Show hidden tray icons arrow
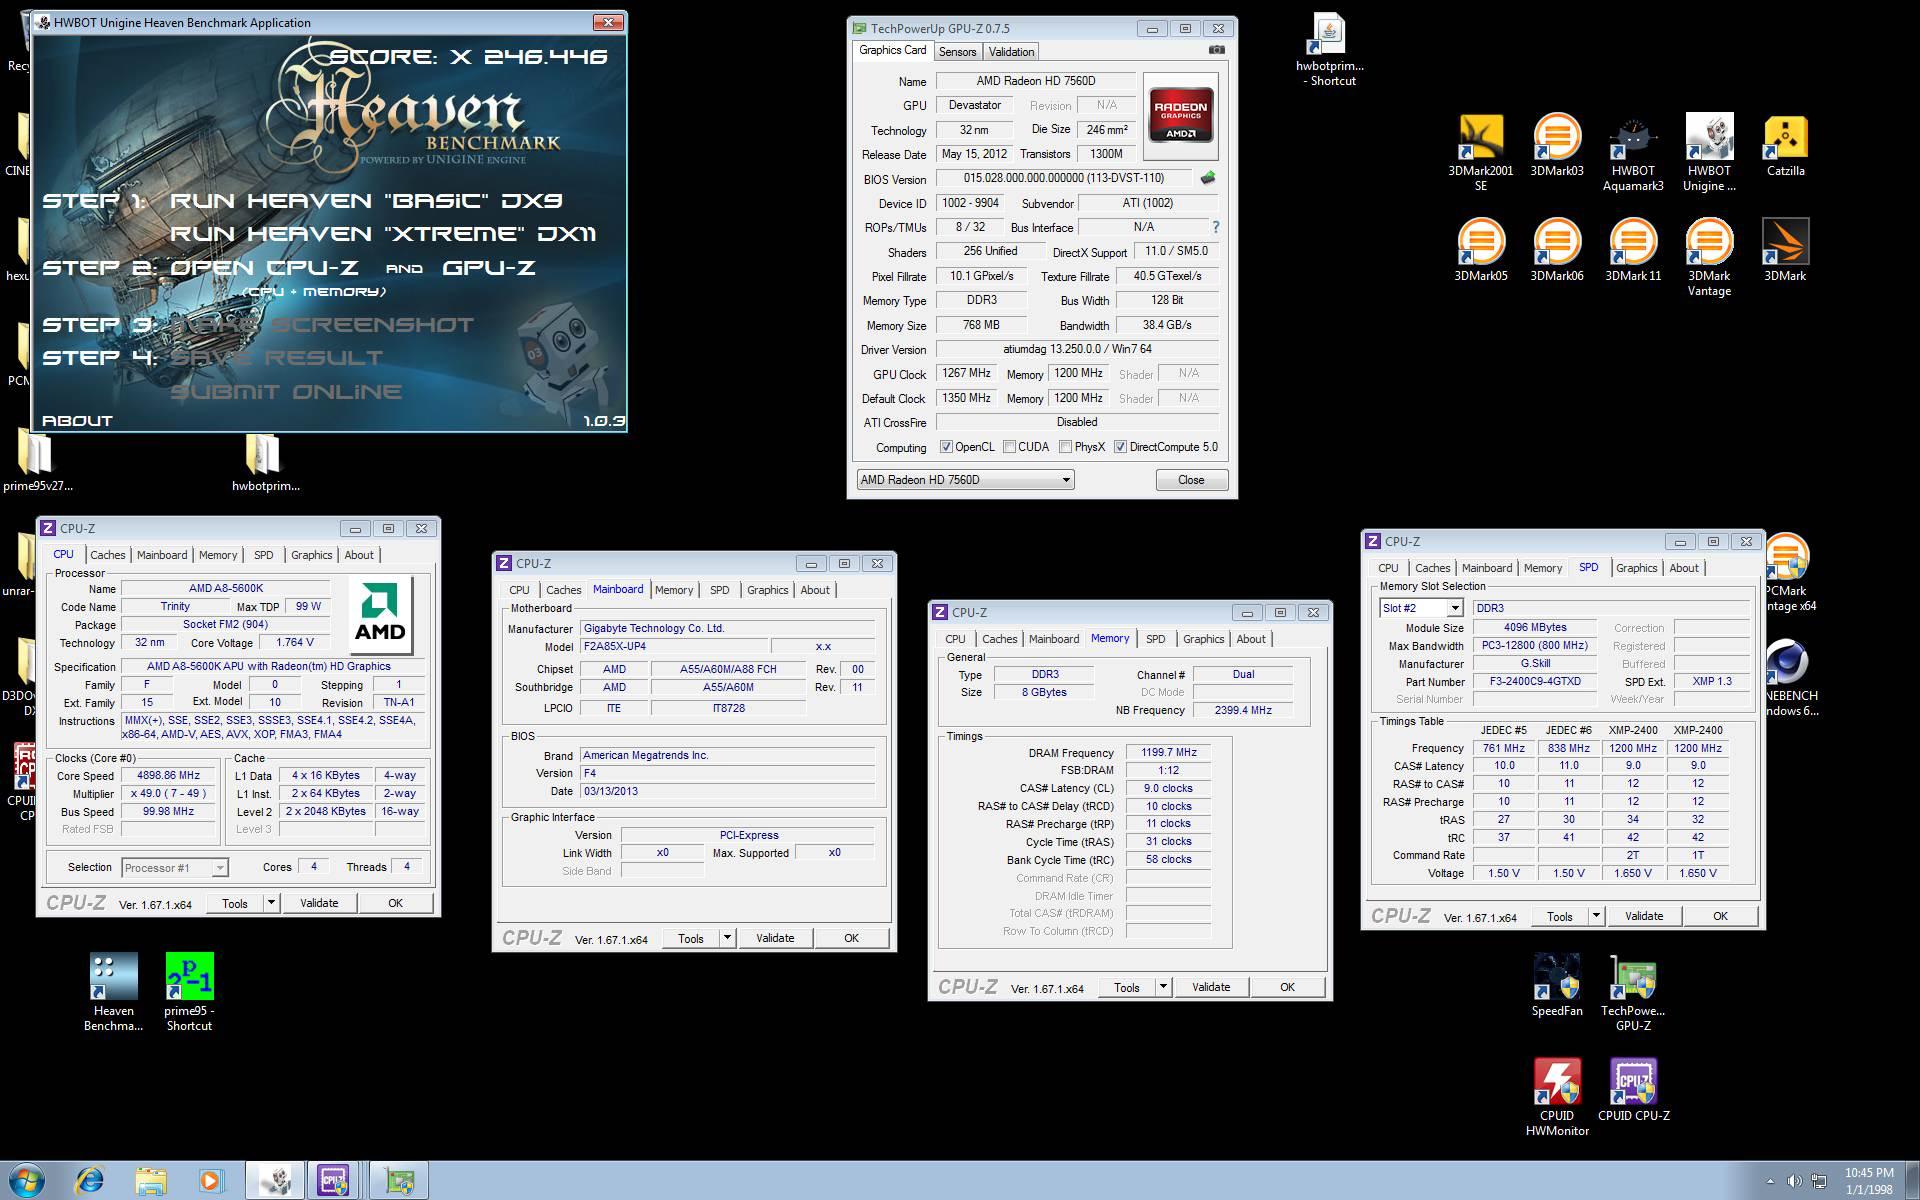The height and width of the screenshot is (1200, 1920). 1770,1182
